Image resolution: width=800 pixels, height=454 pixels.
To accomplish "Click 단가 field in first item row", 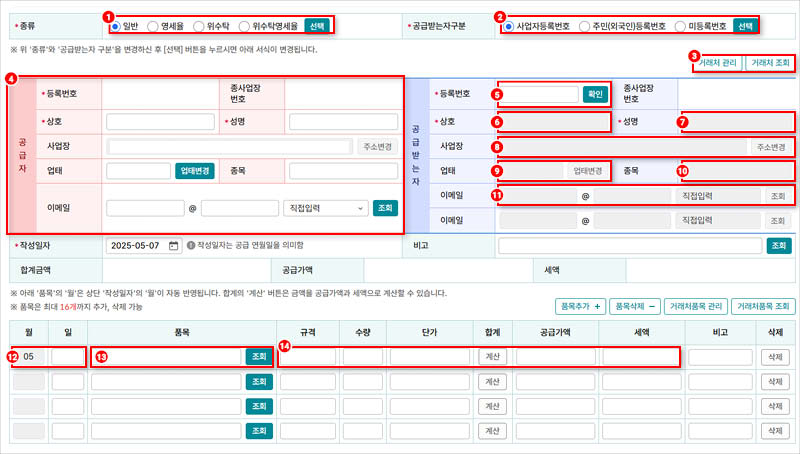I will pos(430,357).
